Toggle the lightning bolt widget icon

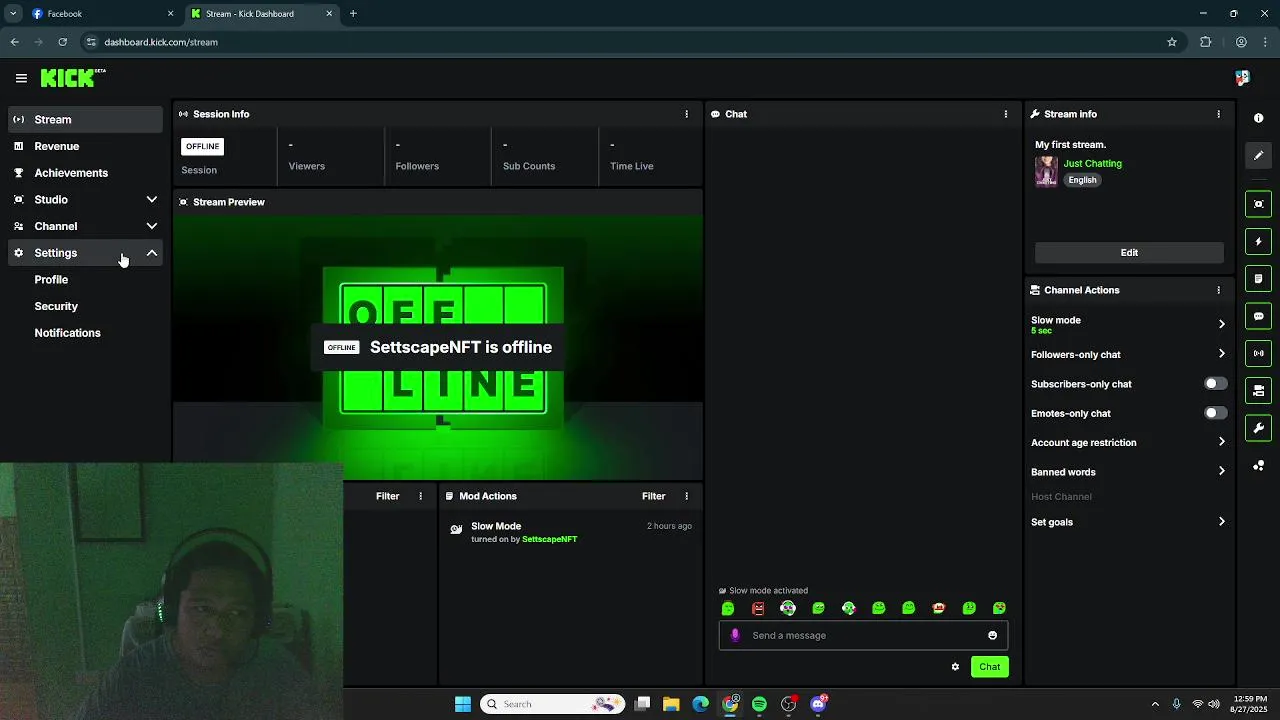(x=1258, y=241)
